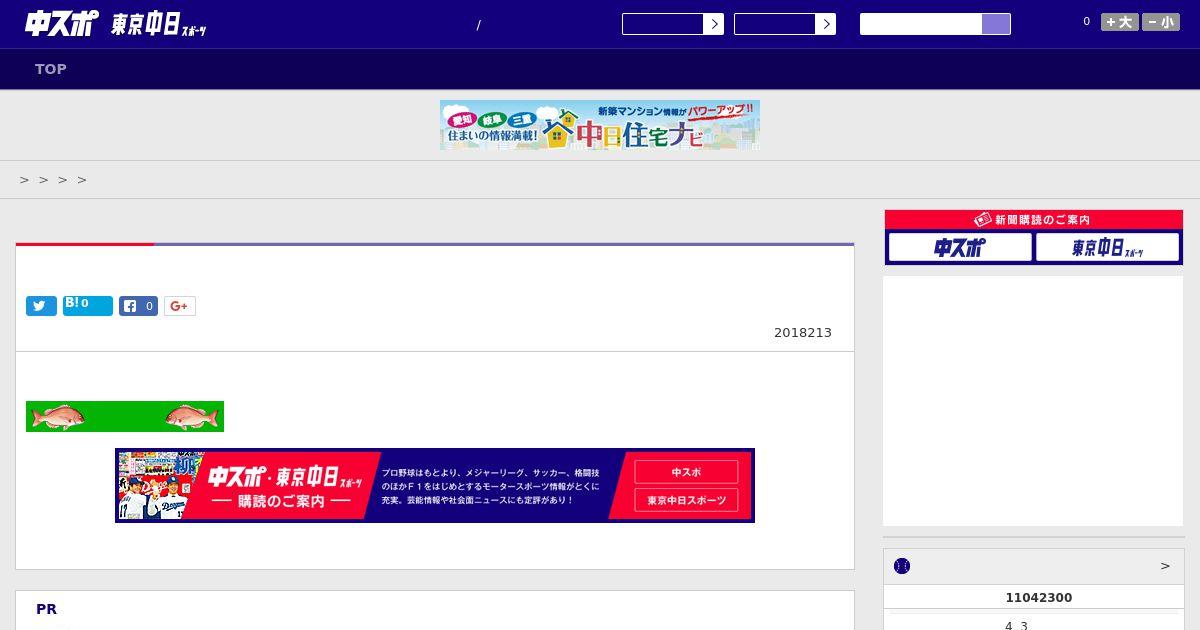Click the baseball icon in sidebar panel

click(902, 566)
